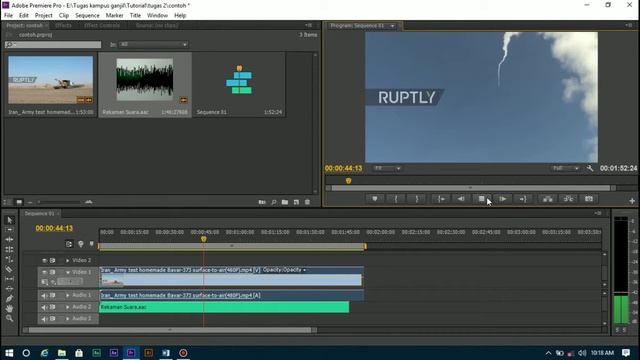640x360 pixels.
Task: Open the File menu
Action: [x=8, y=16]
